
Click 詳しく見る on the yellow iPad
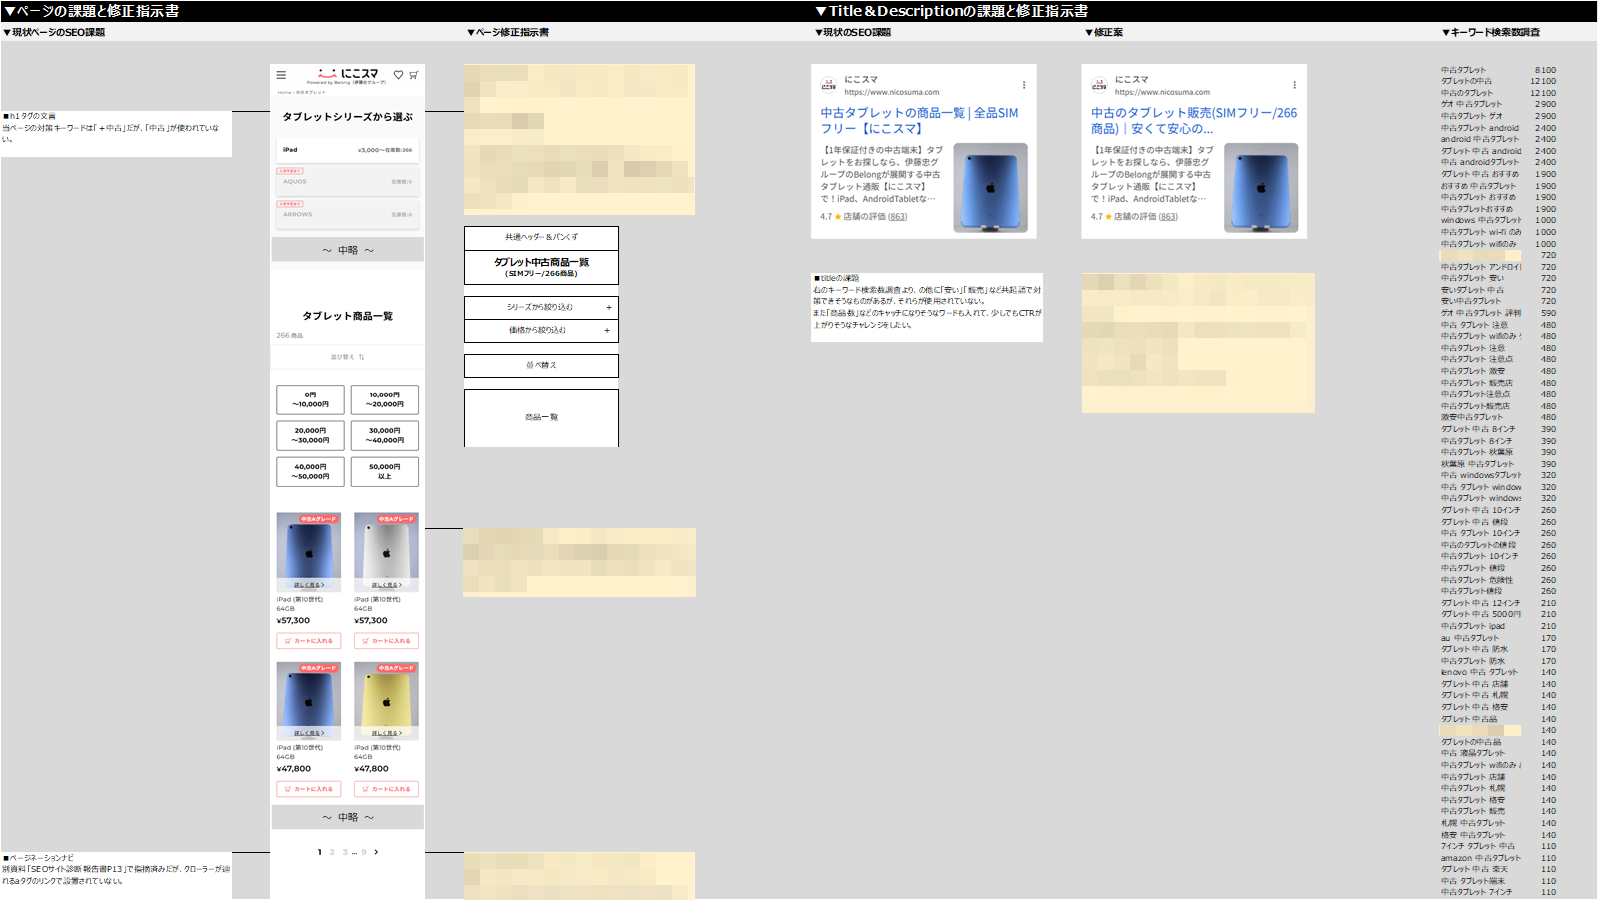(x=386, y=733)
